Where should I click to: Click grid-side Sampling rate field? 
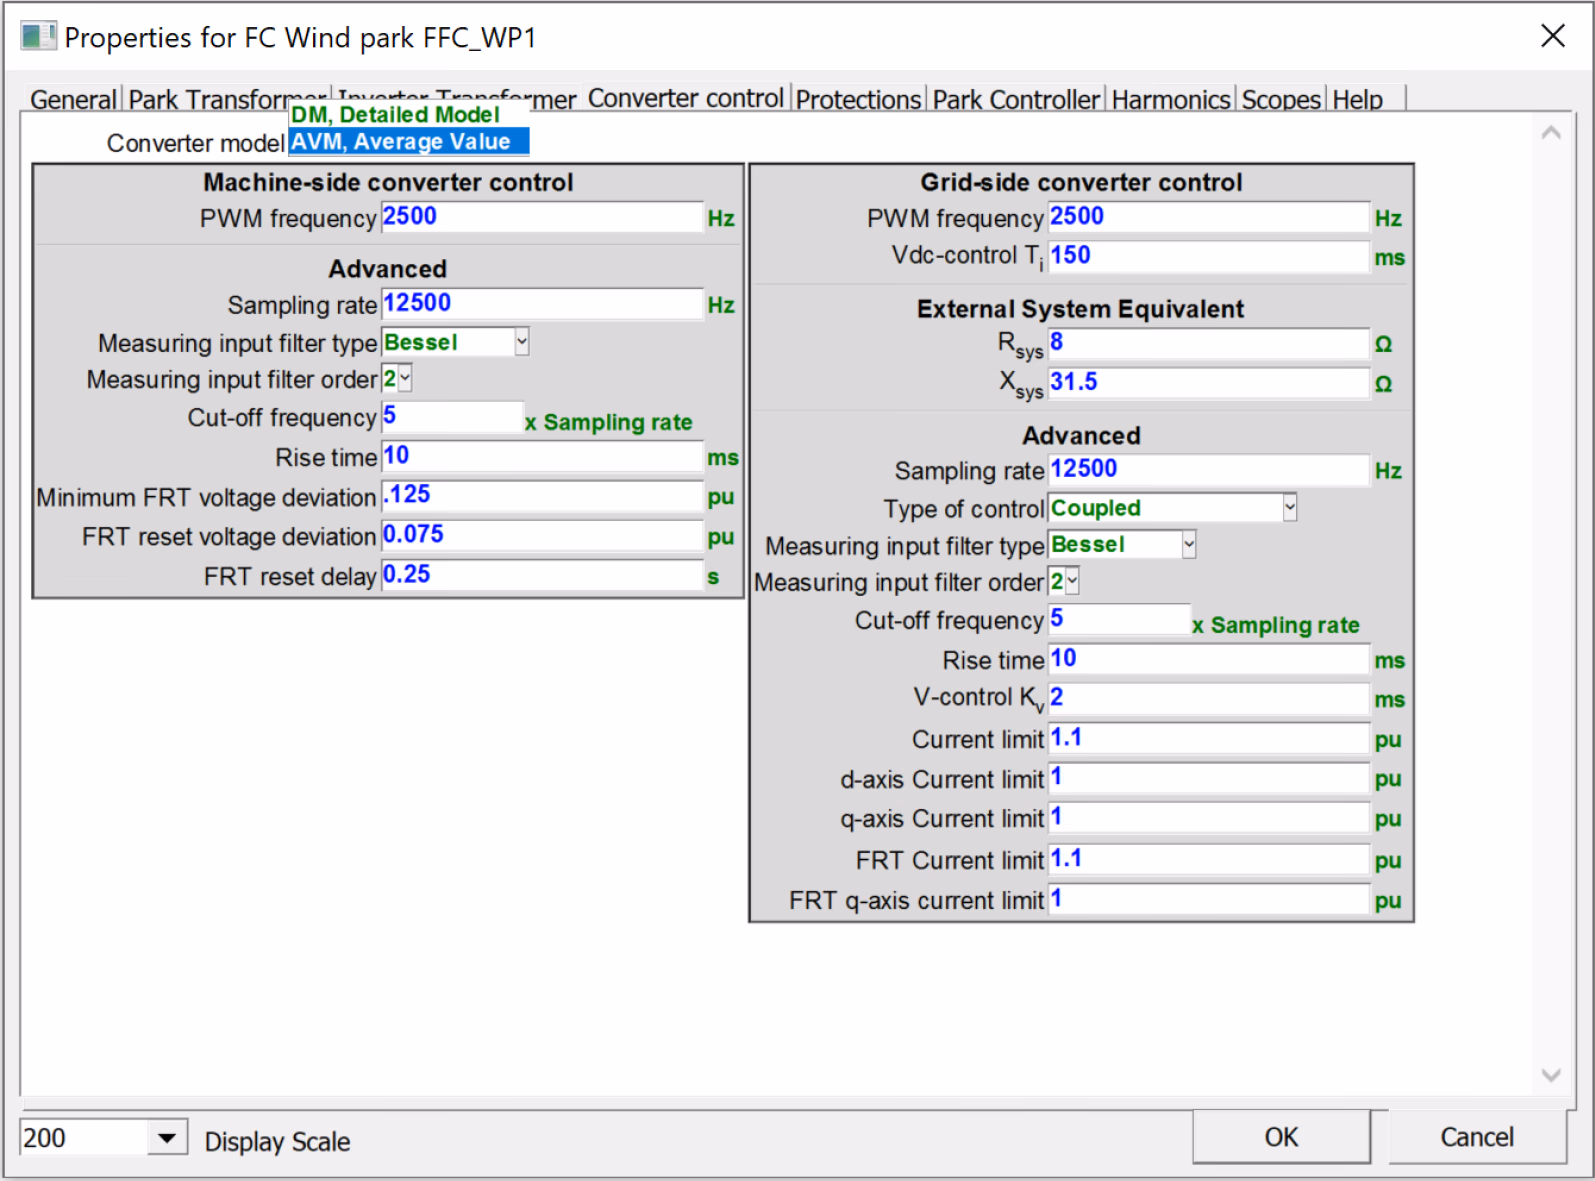tap(1208, 470)
